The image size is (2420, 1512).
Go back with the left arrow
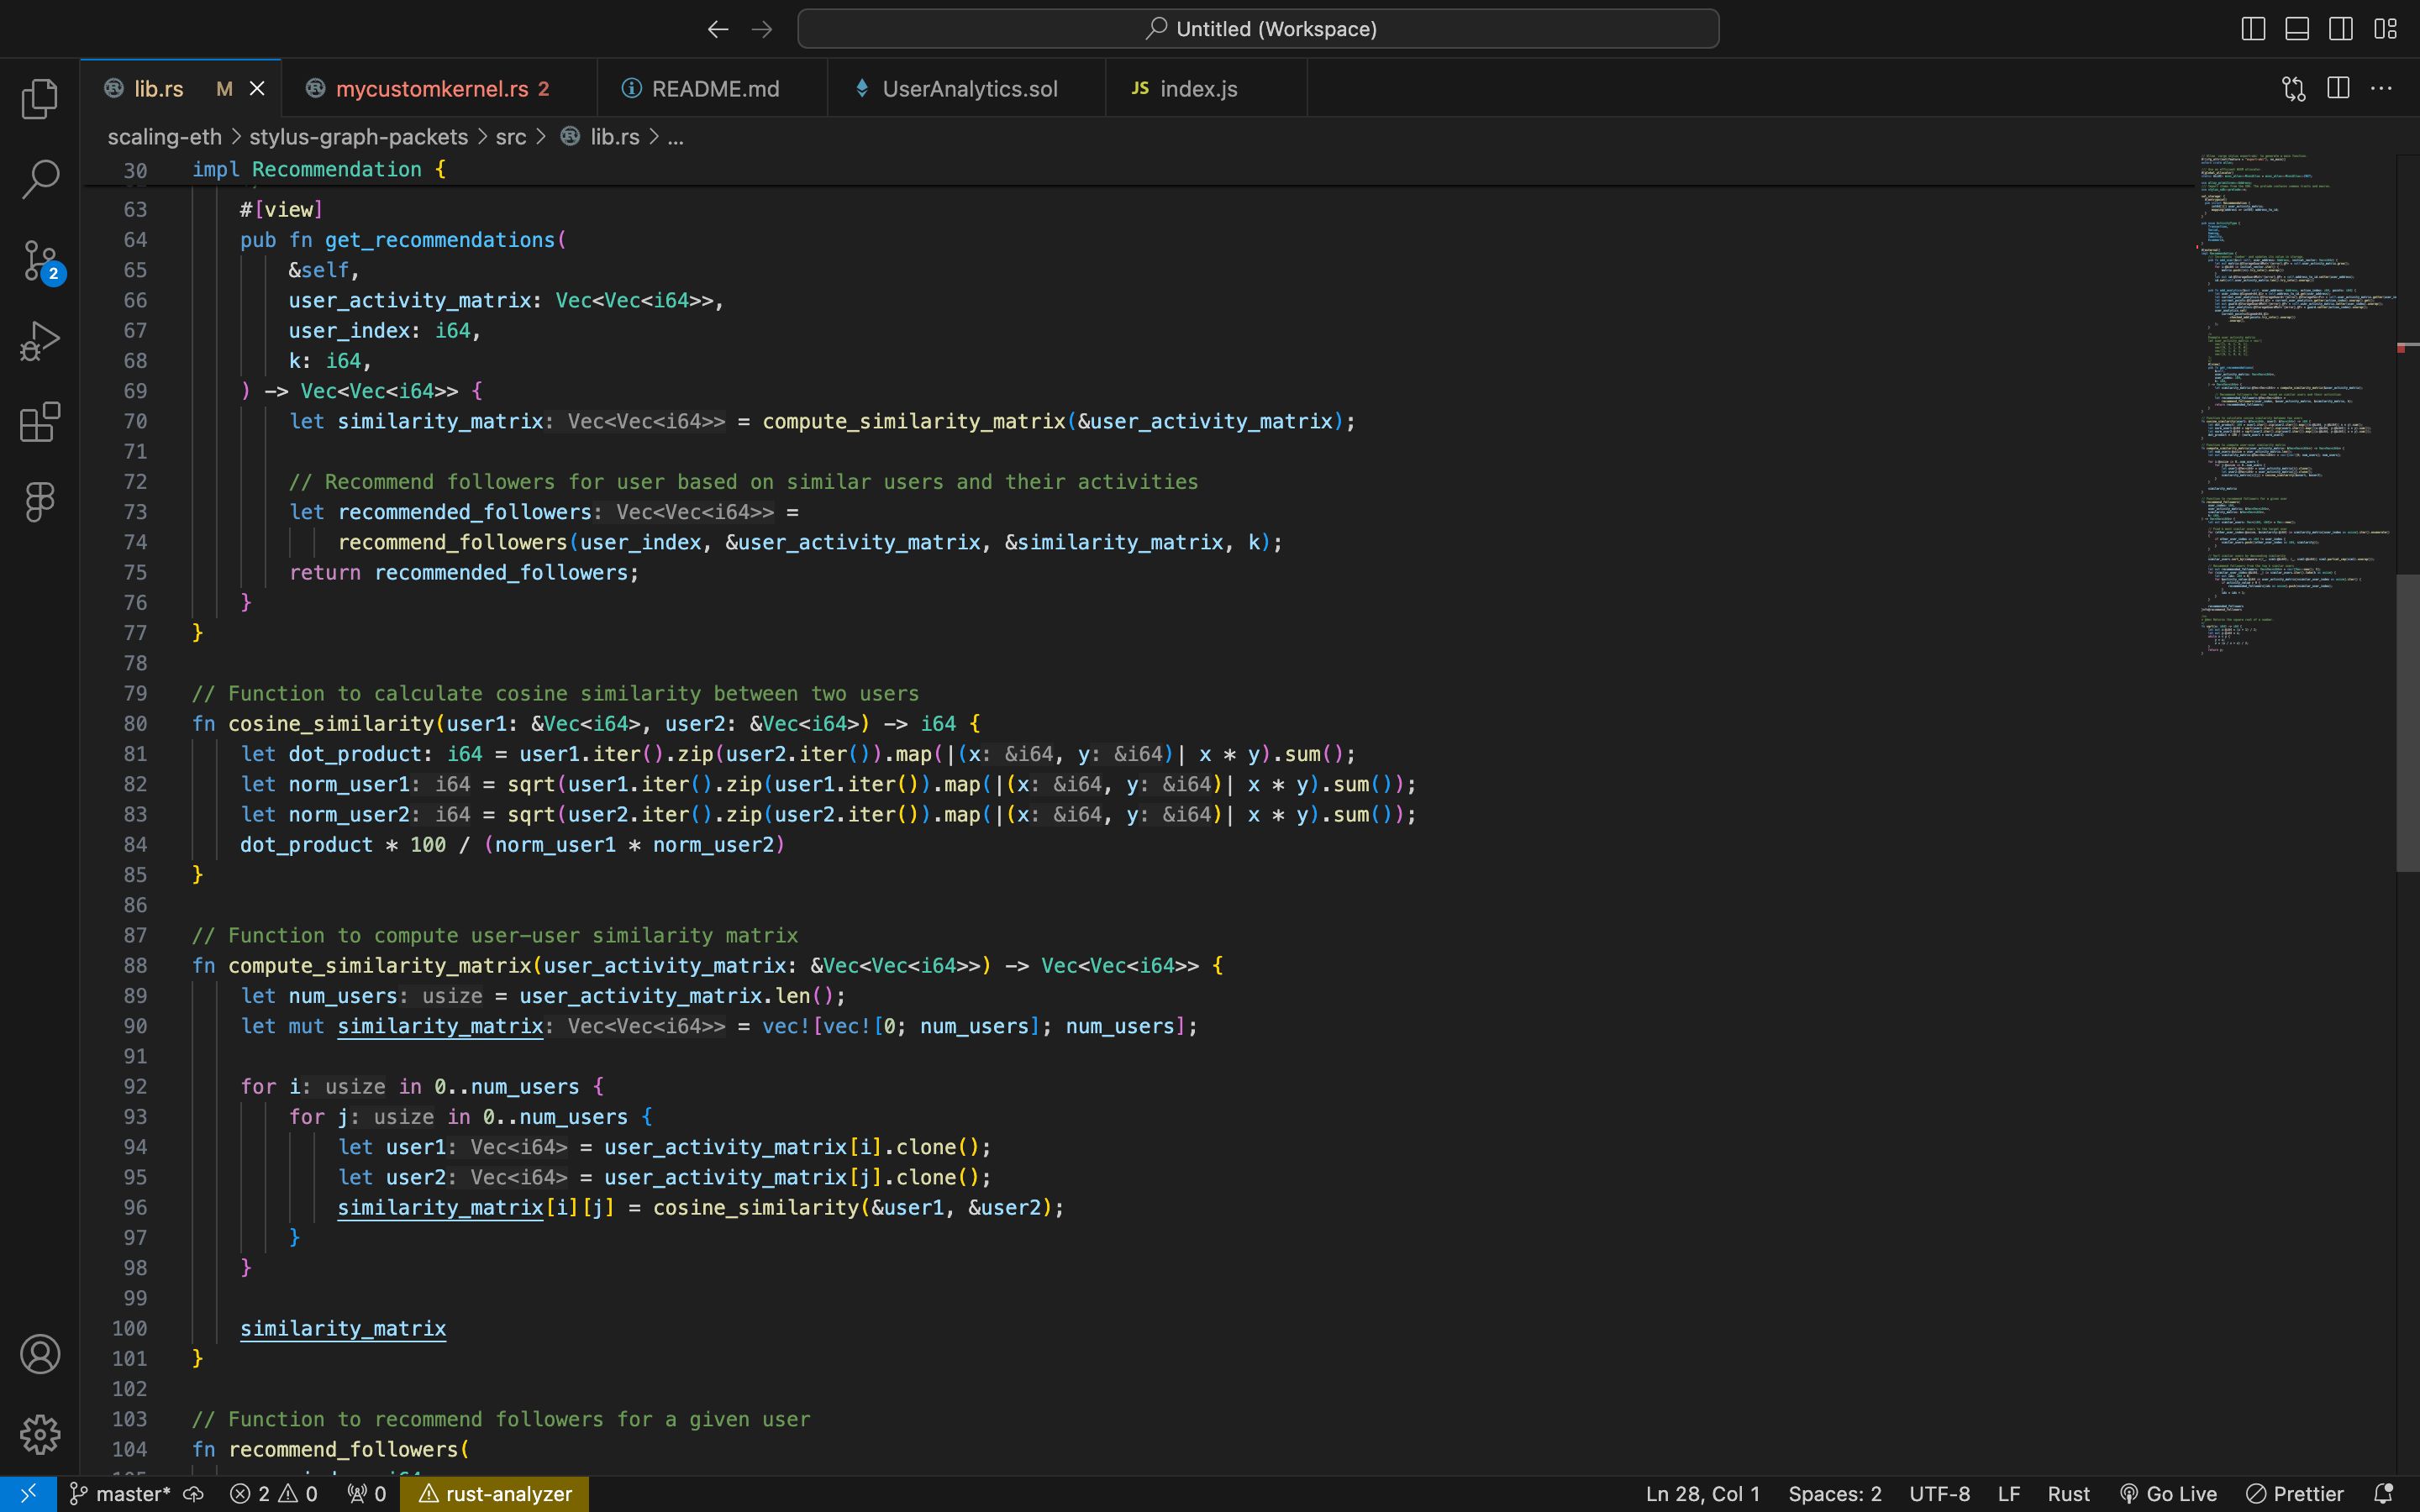pyautogui.click(x=717, y=29)
